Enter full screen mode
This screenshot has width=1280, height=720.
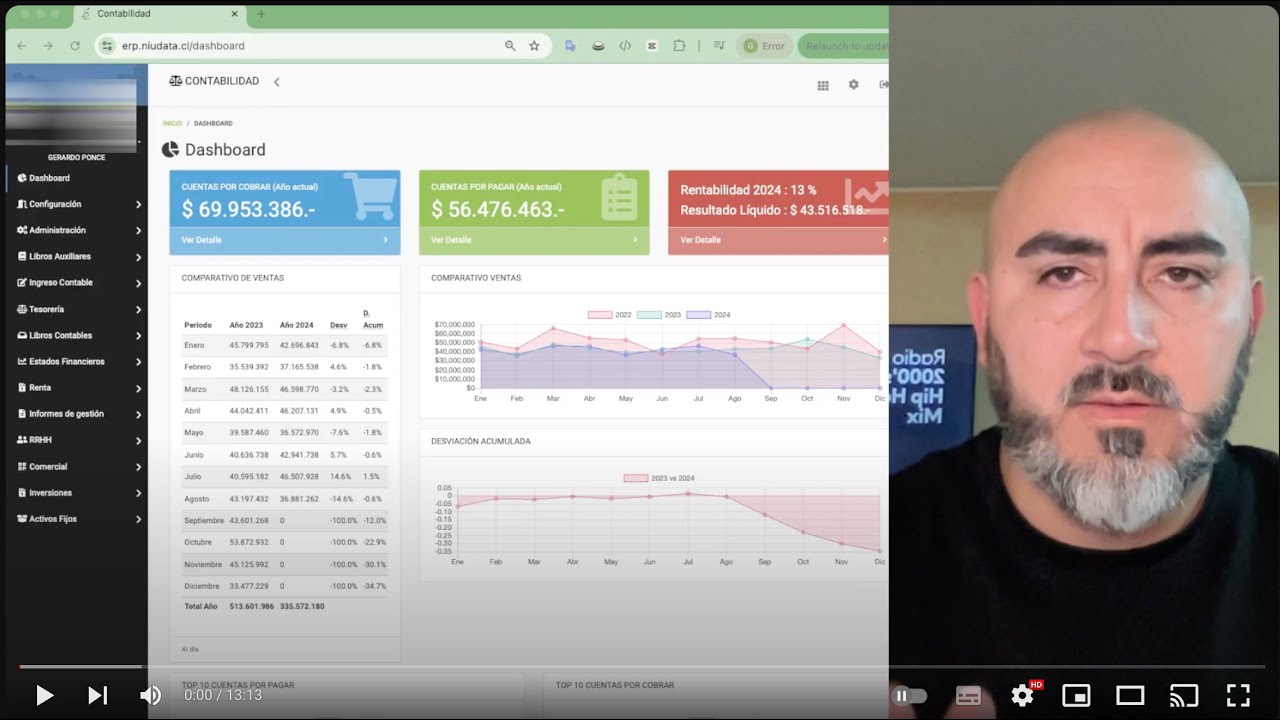[1238, 695]
